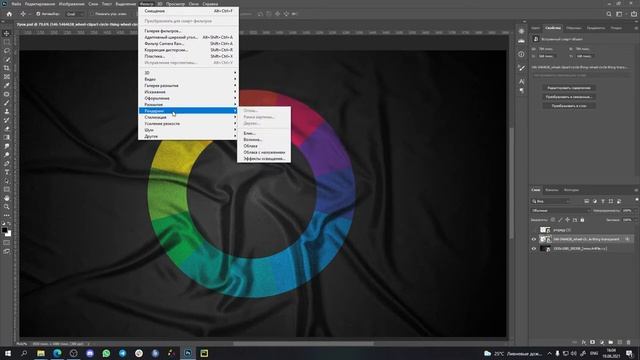This screenshot has height=360, width=640.
Task: Create new adjustment layer icon
Action: (602, 342)
